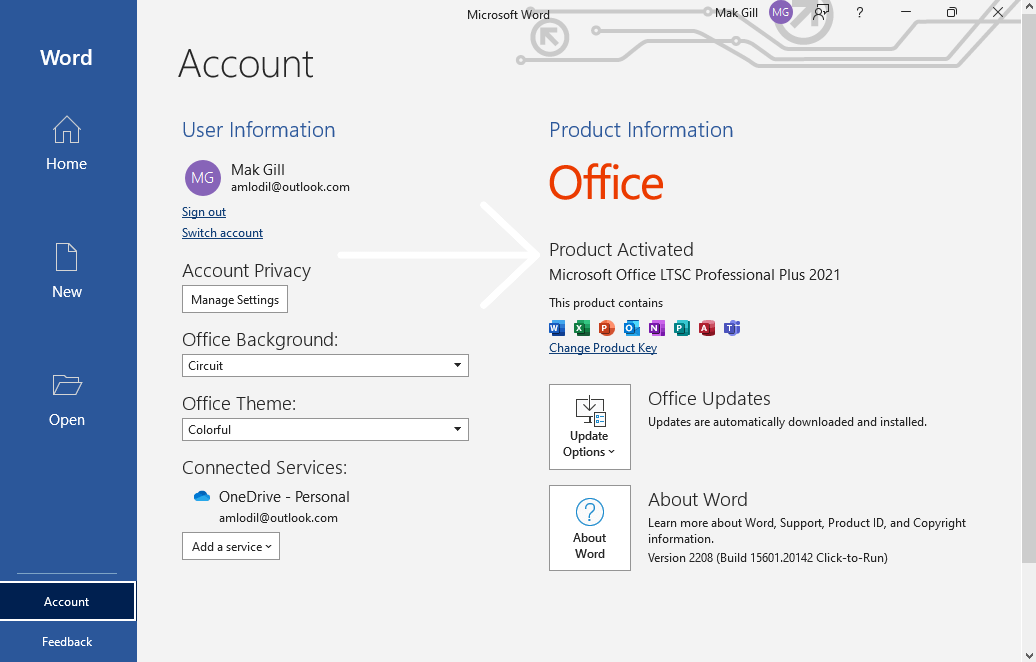Viewport: 1036px width, 662px height.
Task: Open Help with the question mark icon
Action: (x=860, y=12)
